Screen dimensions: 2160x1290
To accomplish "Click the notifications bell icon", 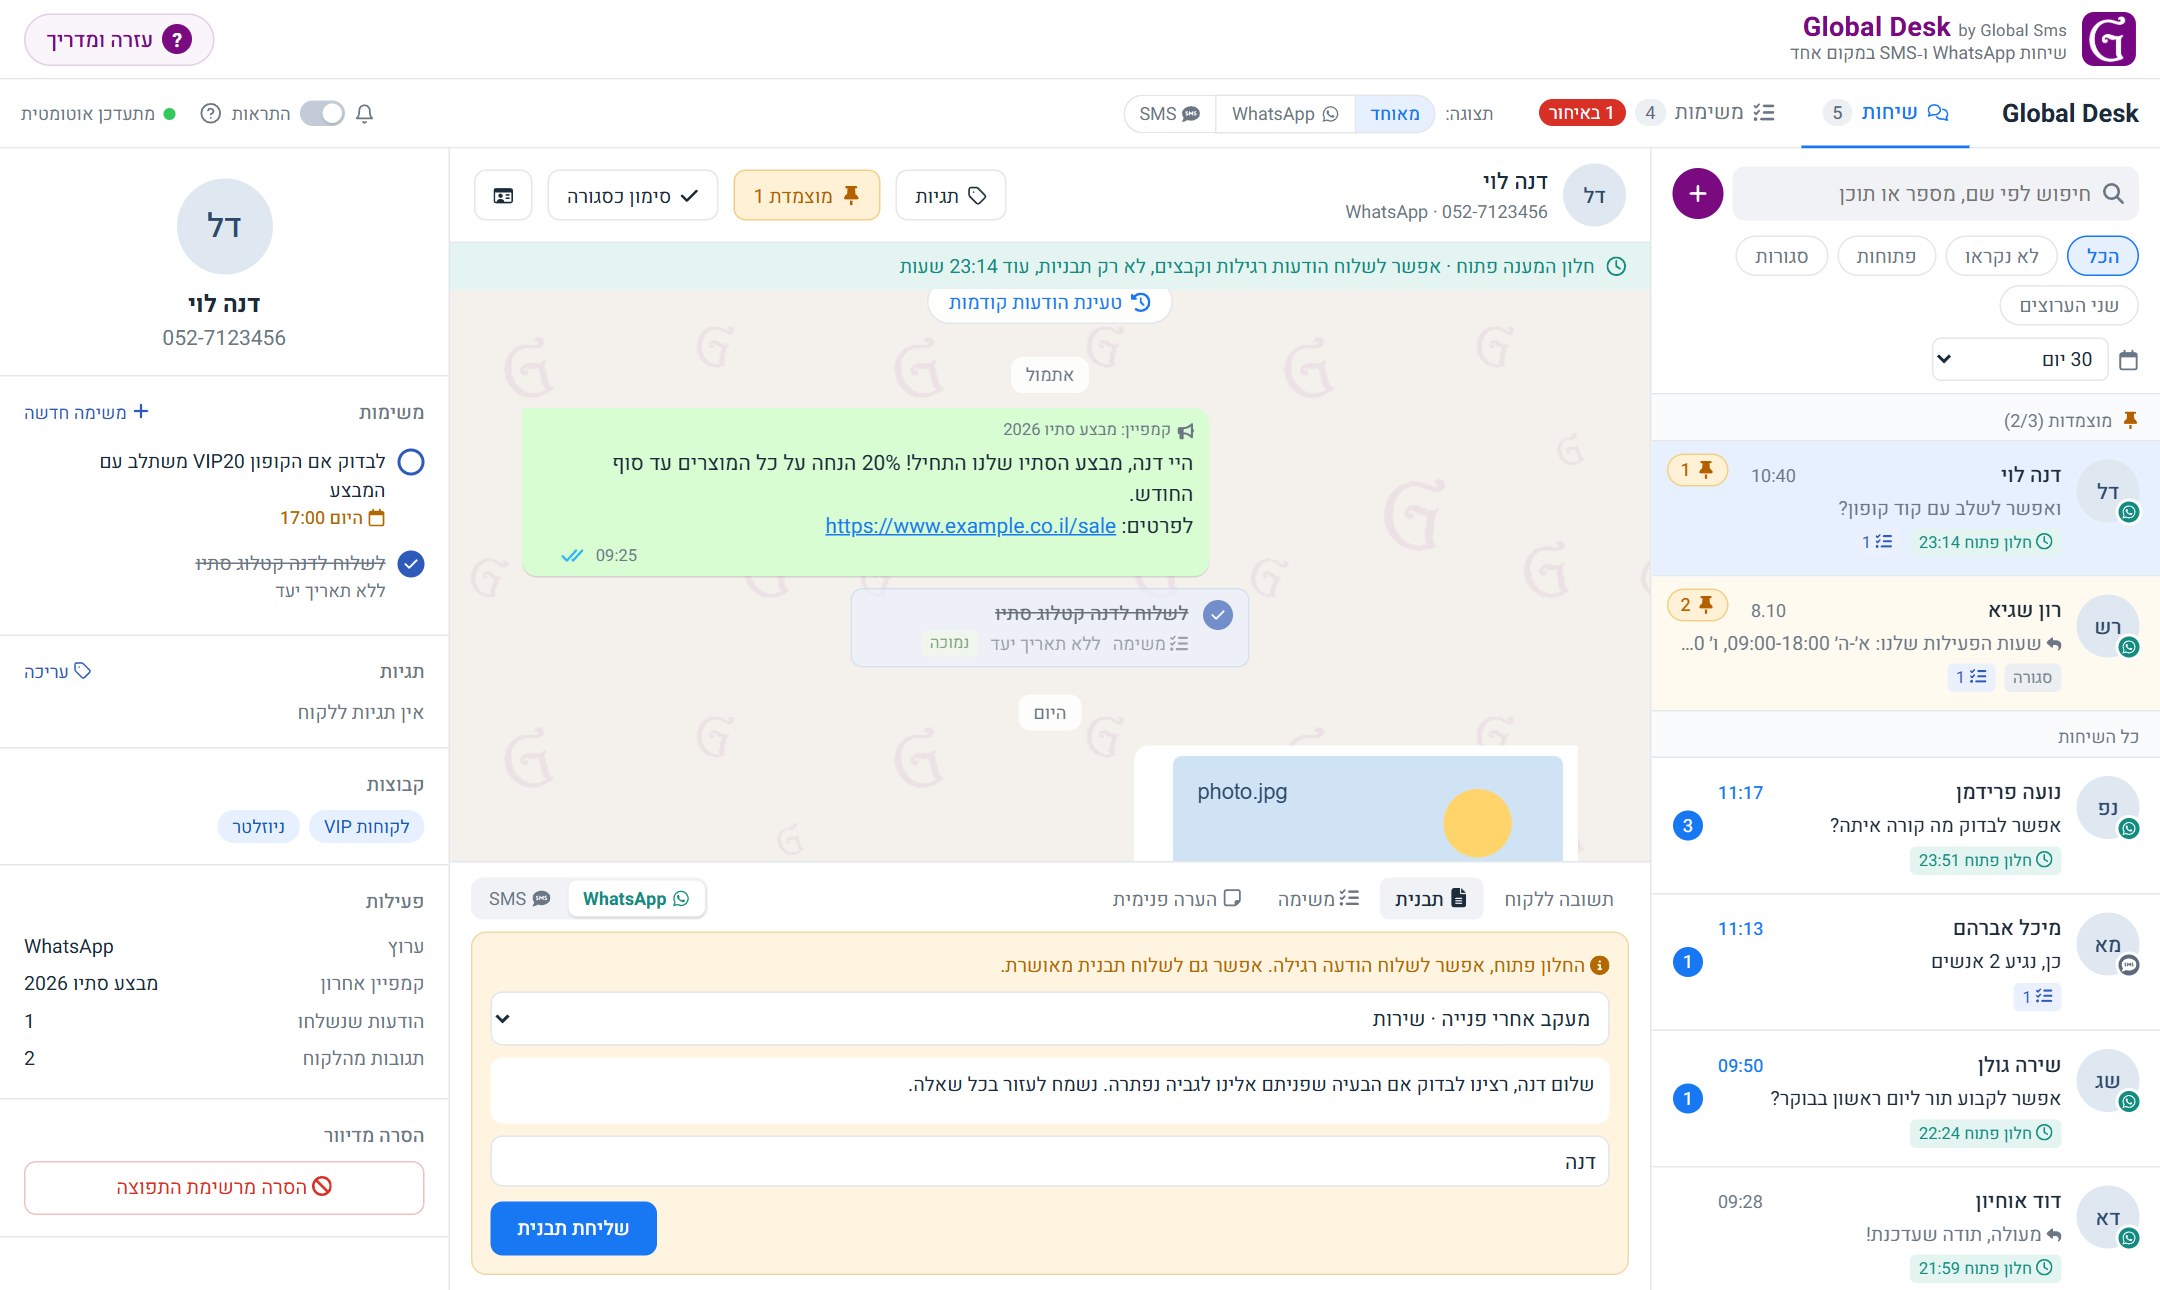I will click(x=365, y=114).
